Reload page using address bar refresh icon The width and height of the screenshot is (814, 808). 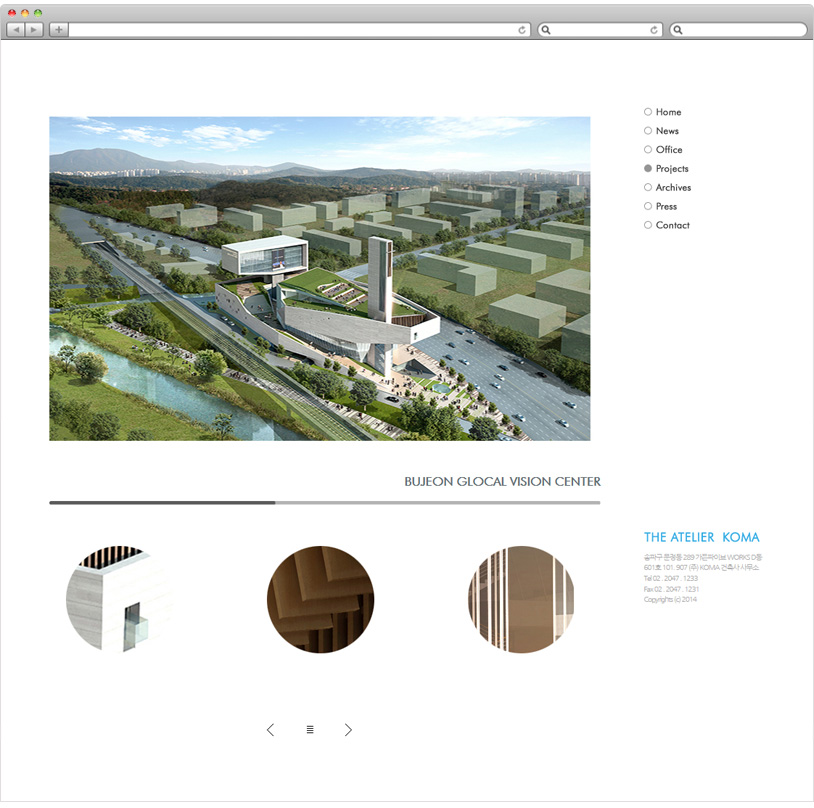point(522,30)
